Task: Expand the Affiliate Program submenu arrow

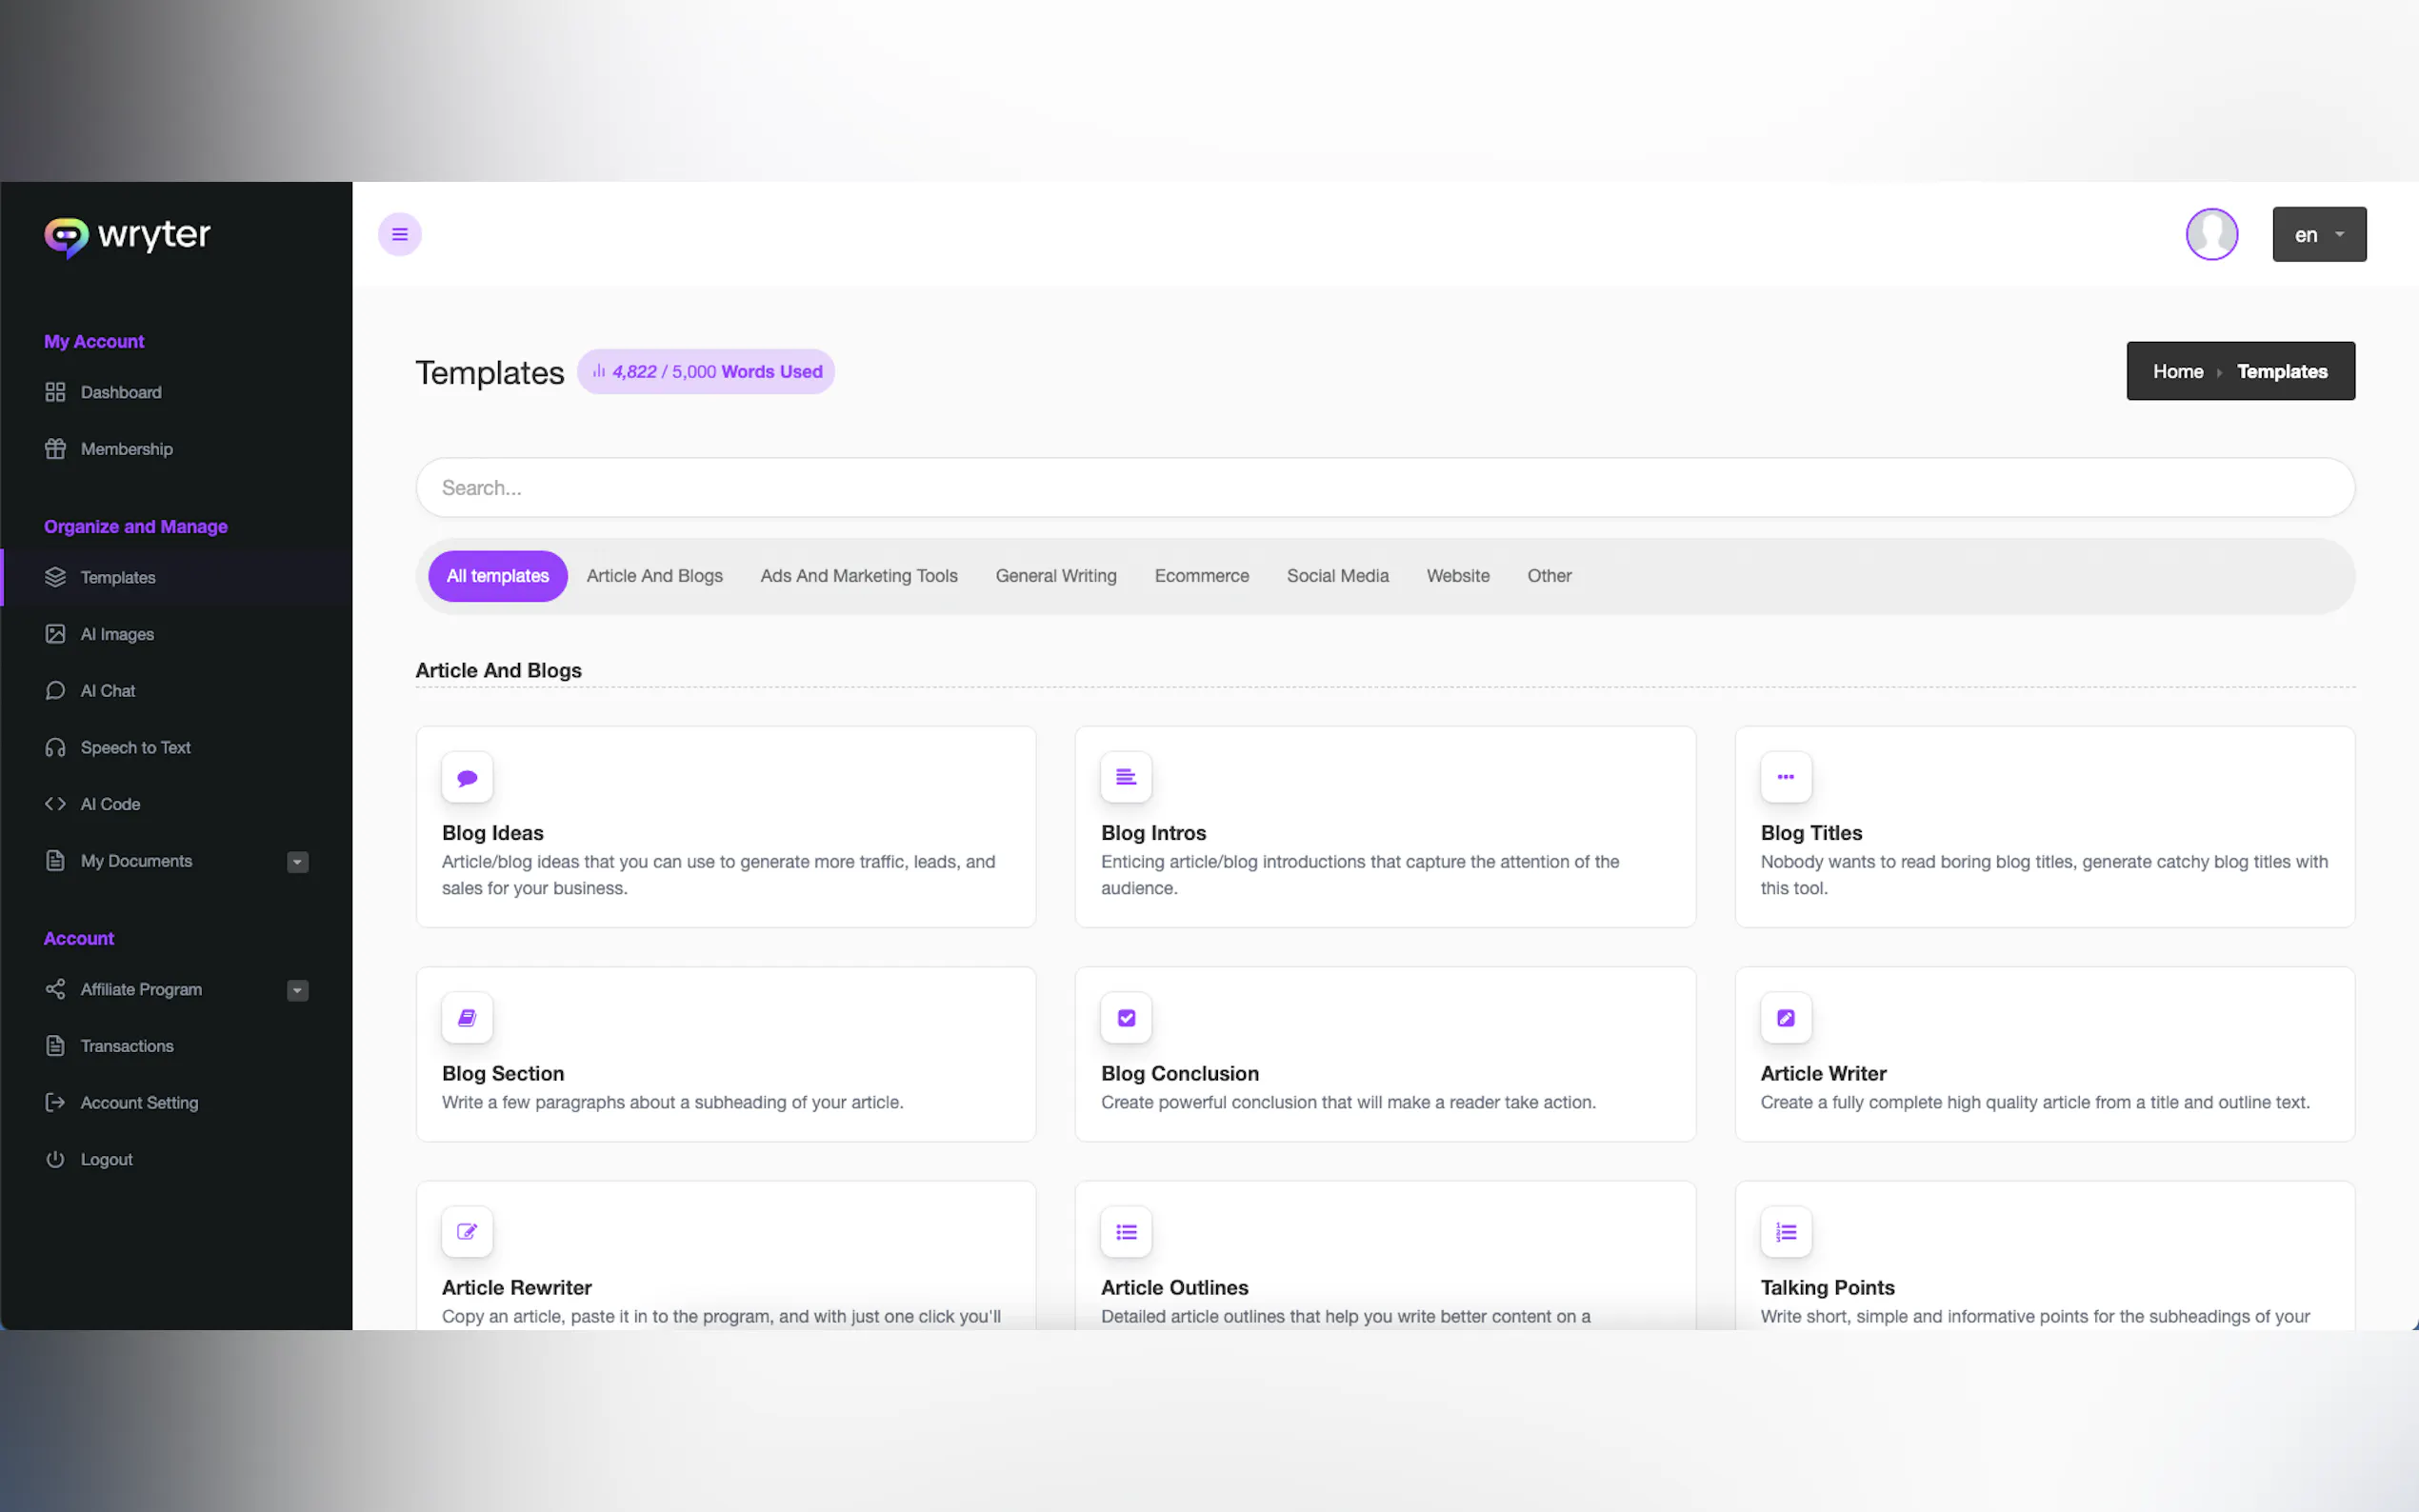Action: pos(297,990)
